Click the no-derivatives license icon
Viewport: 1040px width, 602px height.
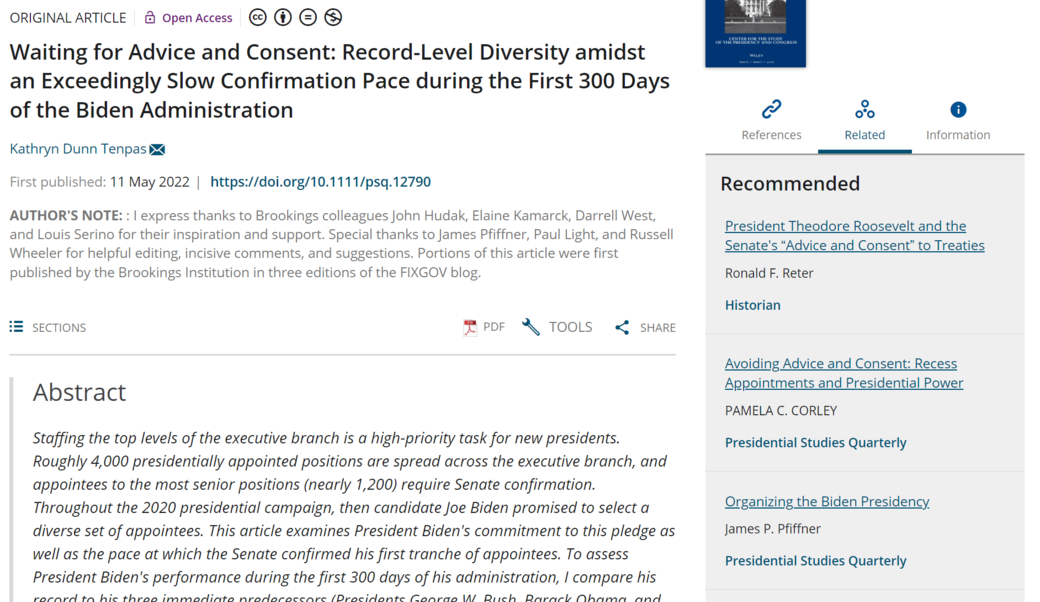pyautogui.click(x=308, y=17)
